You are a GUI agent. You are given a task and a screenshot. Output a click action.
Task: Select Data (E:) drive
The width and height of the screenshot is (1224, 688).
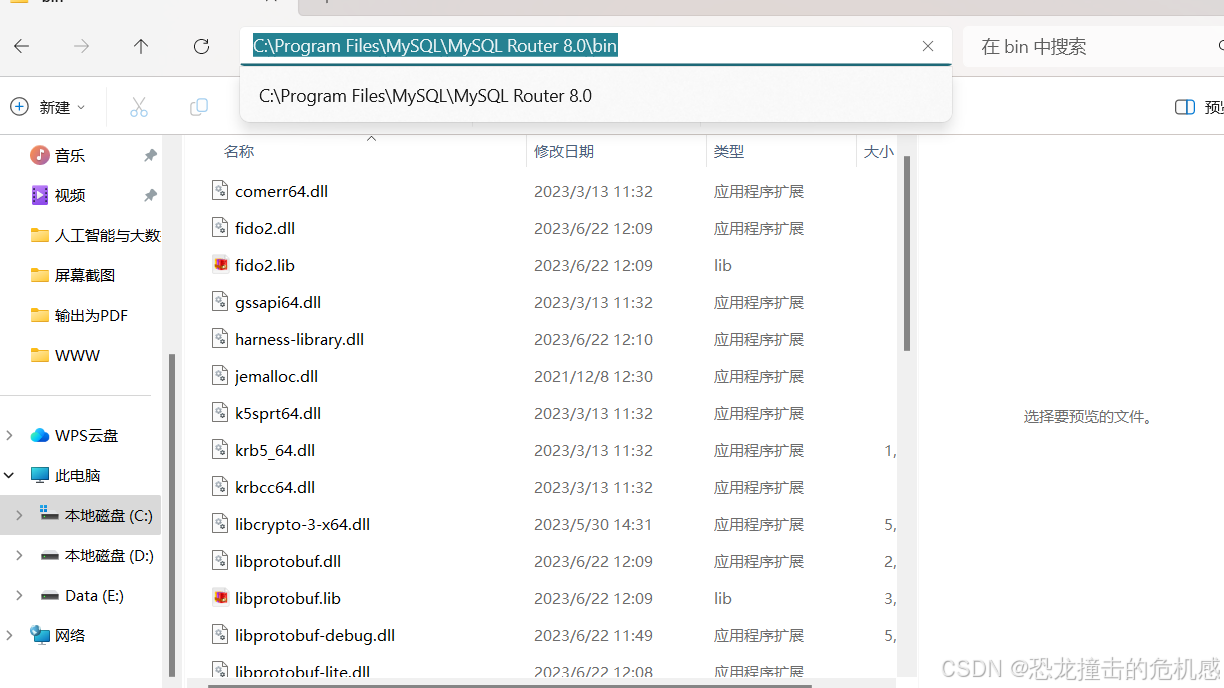(82, 595)
